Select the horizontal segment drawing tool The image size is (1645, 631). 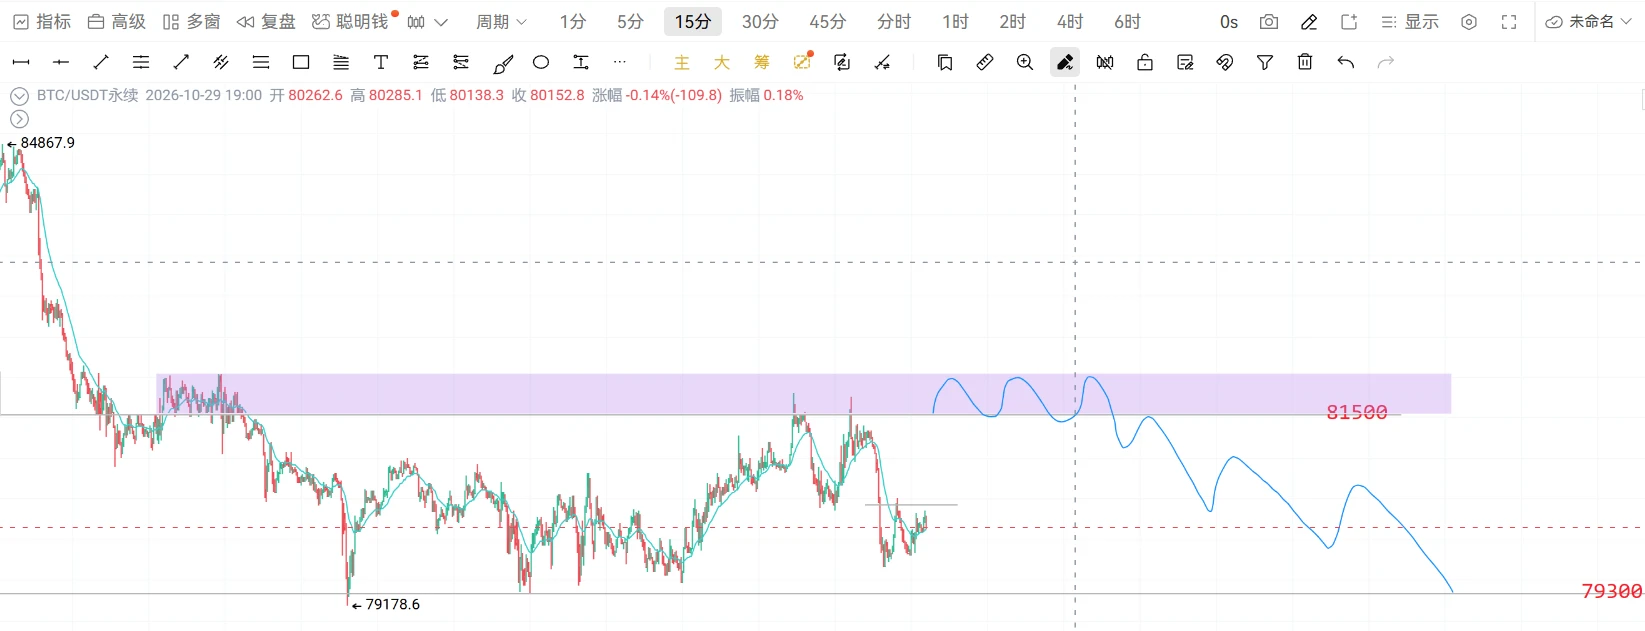[x=21, y=62]
